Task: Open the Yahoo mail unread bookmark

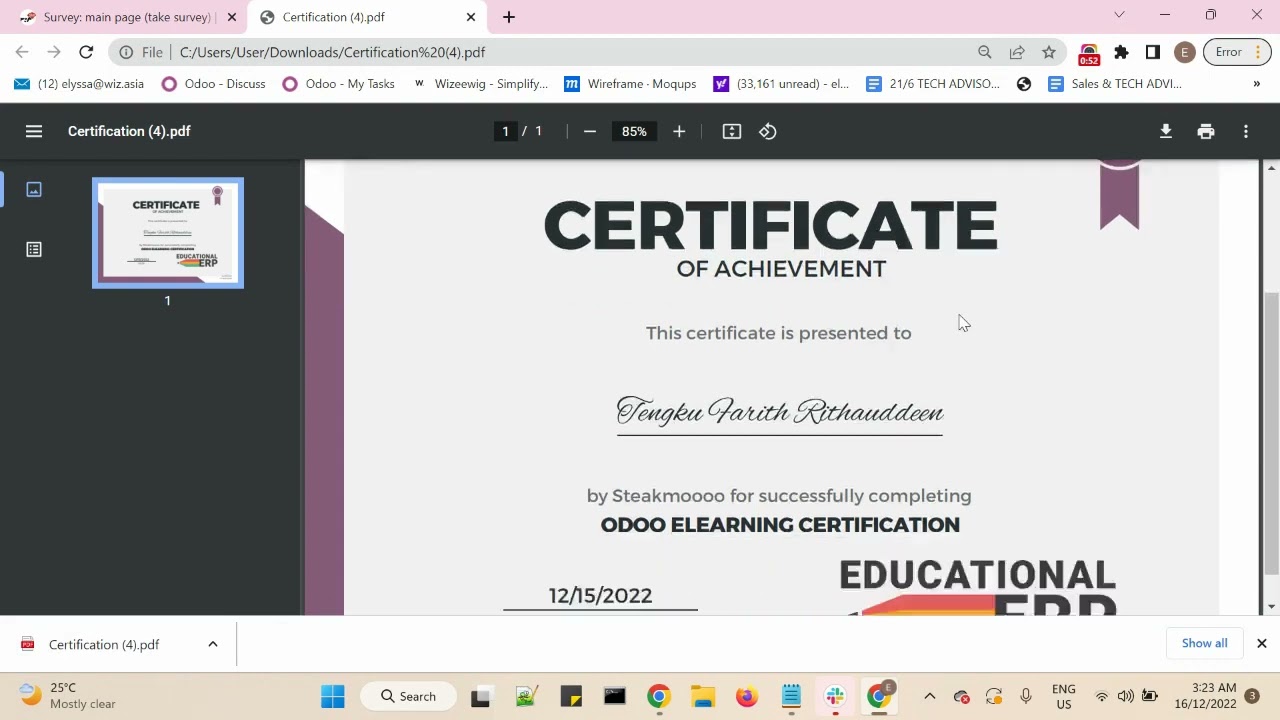Action: pos(781,84)
